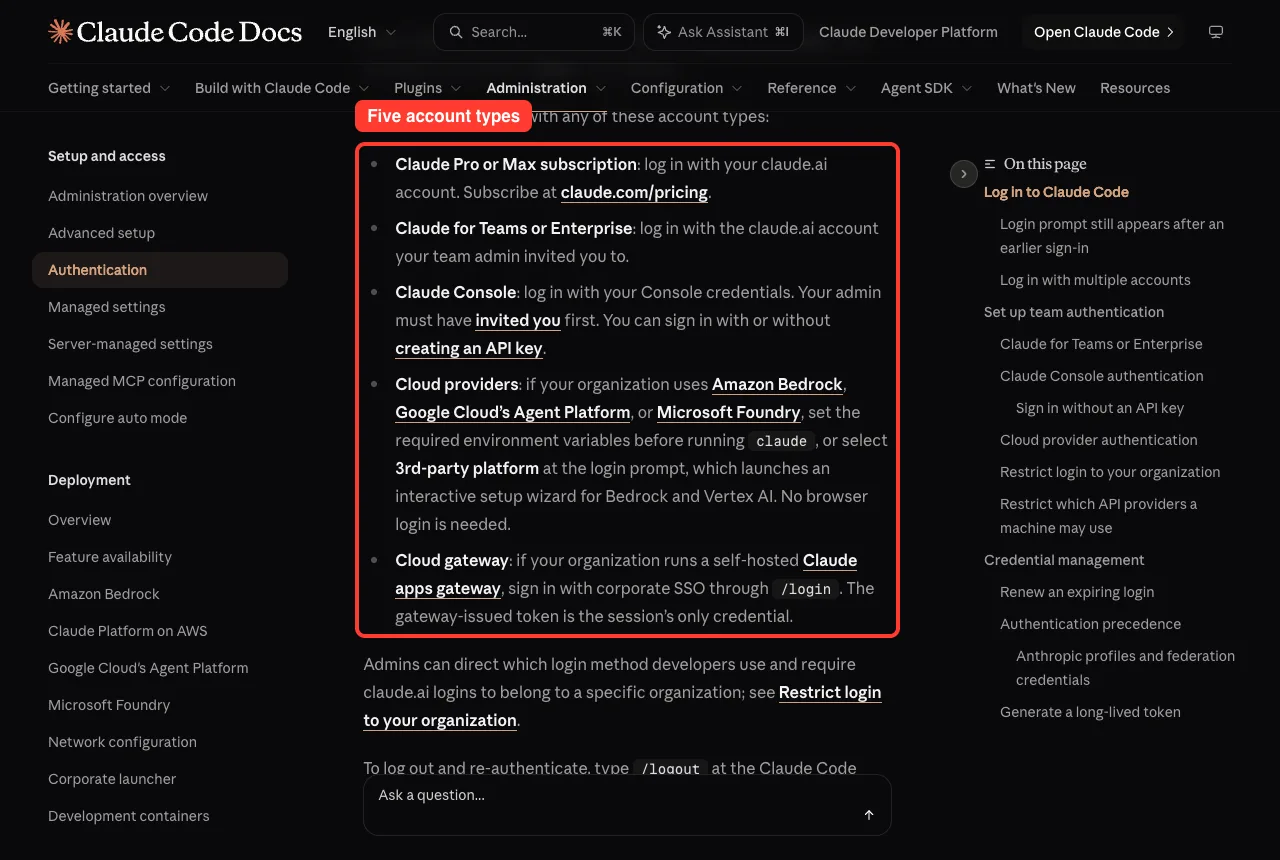This screenshot has width=1280, height=860.
Task: Select Server-managed settings in sidebar
Action: point(130,344)
